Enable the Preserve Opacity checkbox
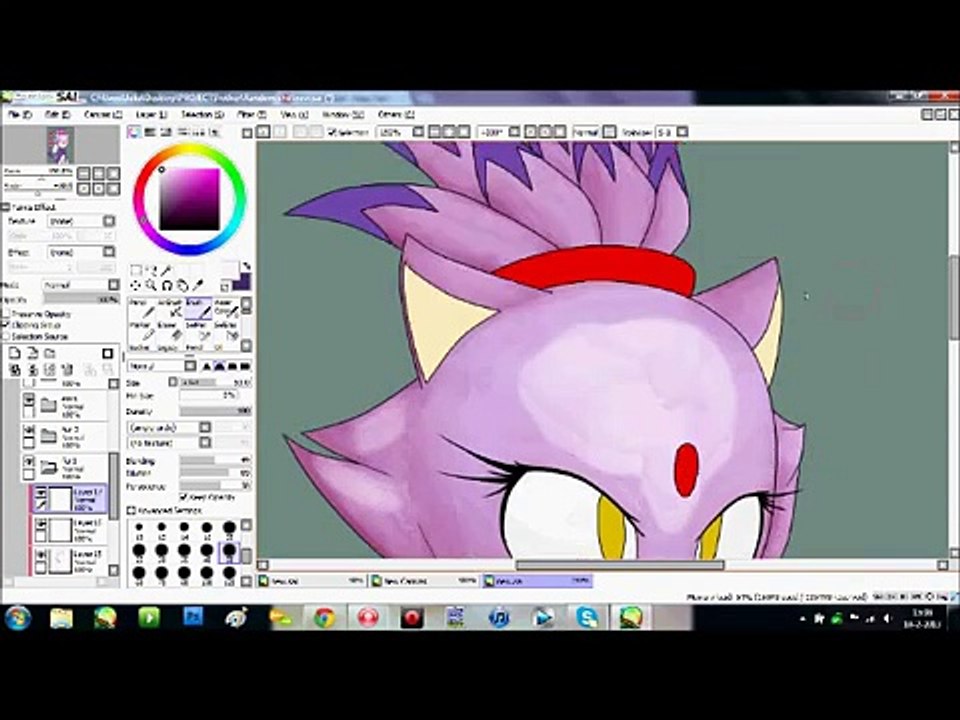960x720 pixels. (6, 313)
